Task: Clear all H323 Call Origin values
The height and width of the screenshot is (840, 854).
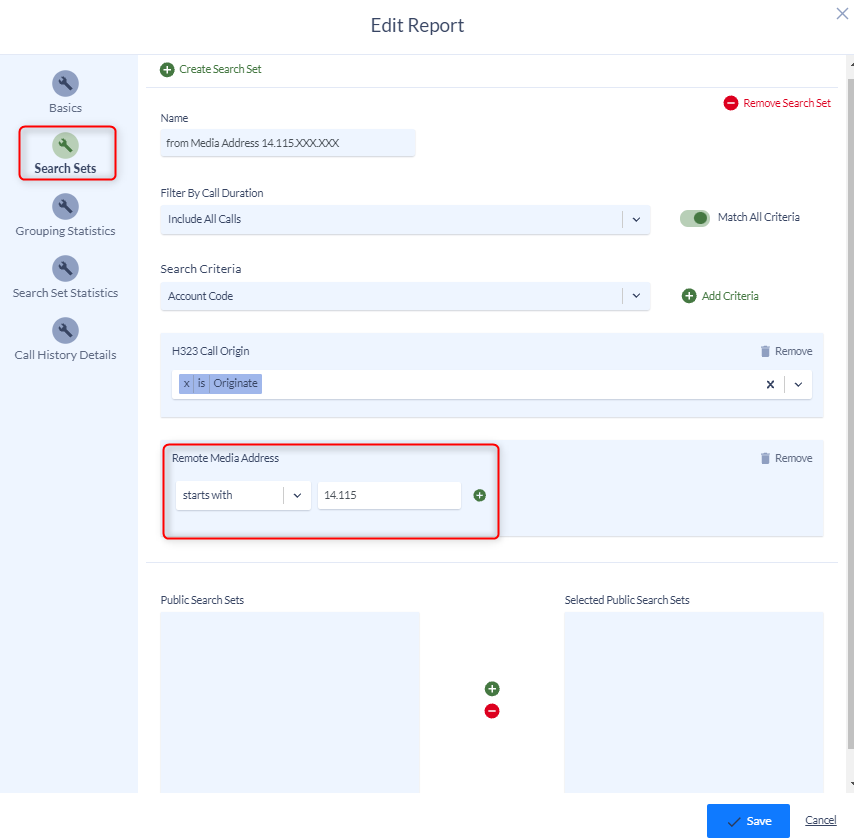Action: coord(770,385)
